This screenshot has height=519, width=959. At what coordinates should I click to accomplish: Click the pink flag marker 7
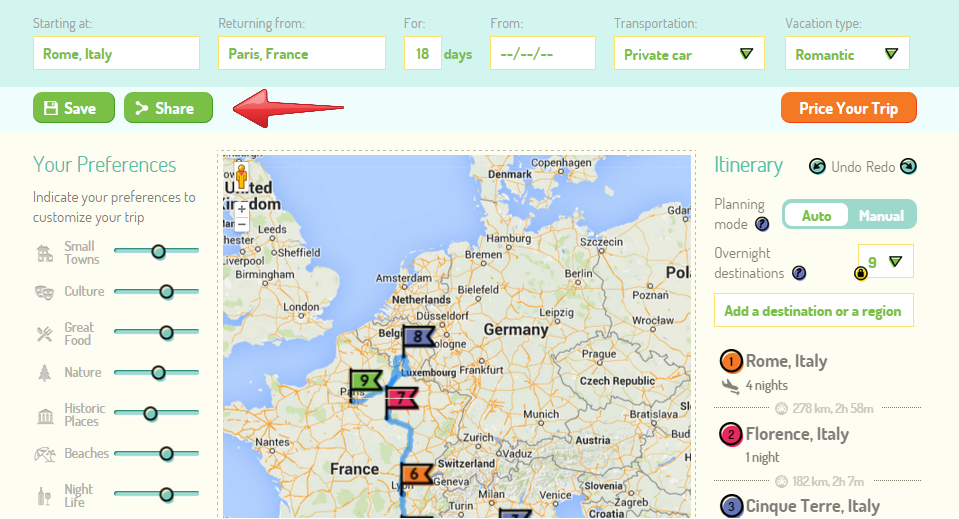pyautogui.click(x=401, y=399)
